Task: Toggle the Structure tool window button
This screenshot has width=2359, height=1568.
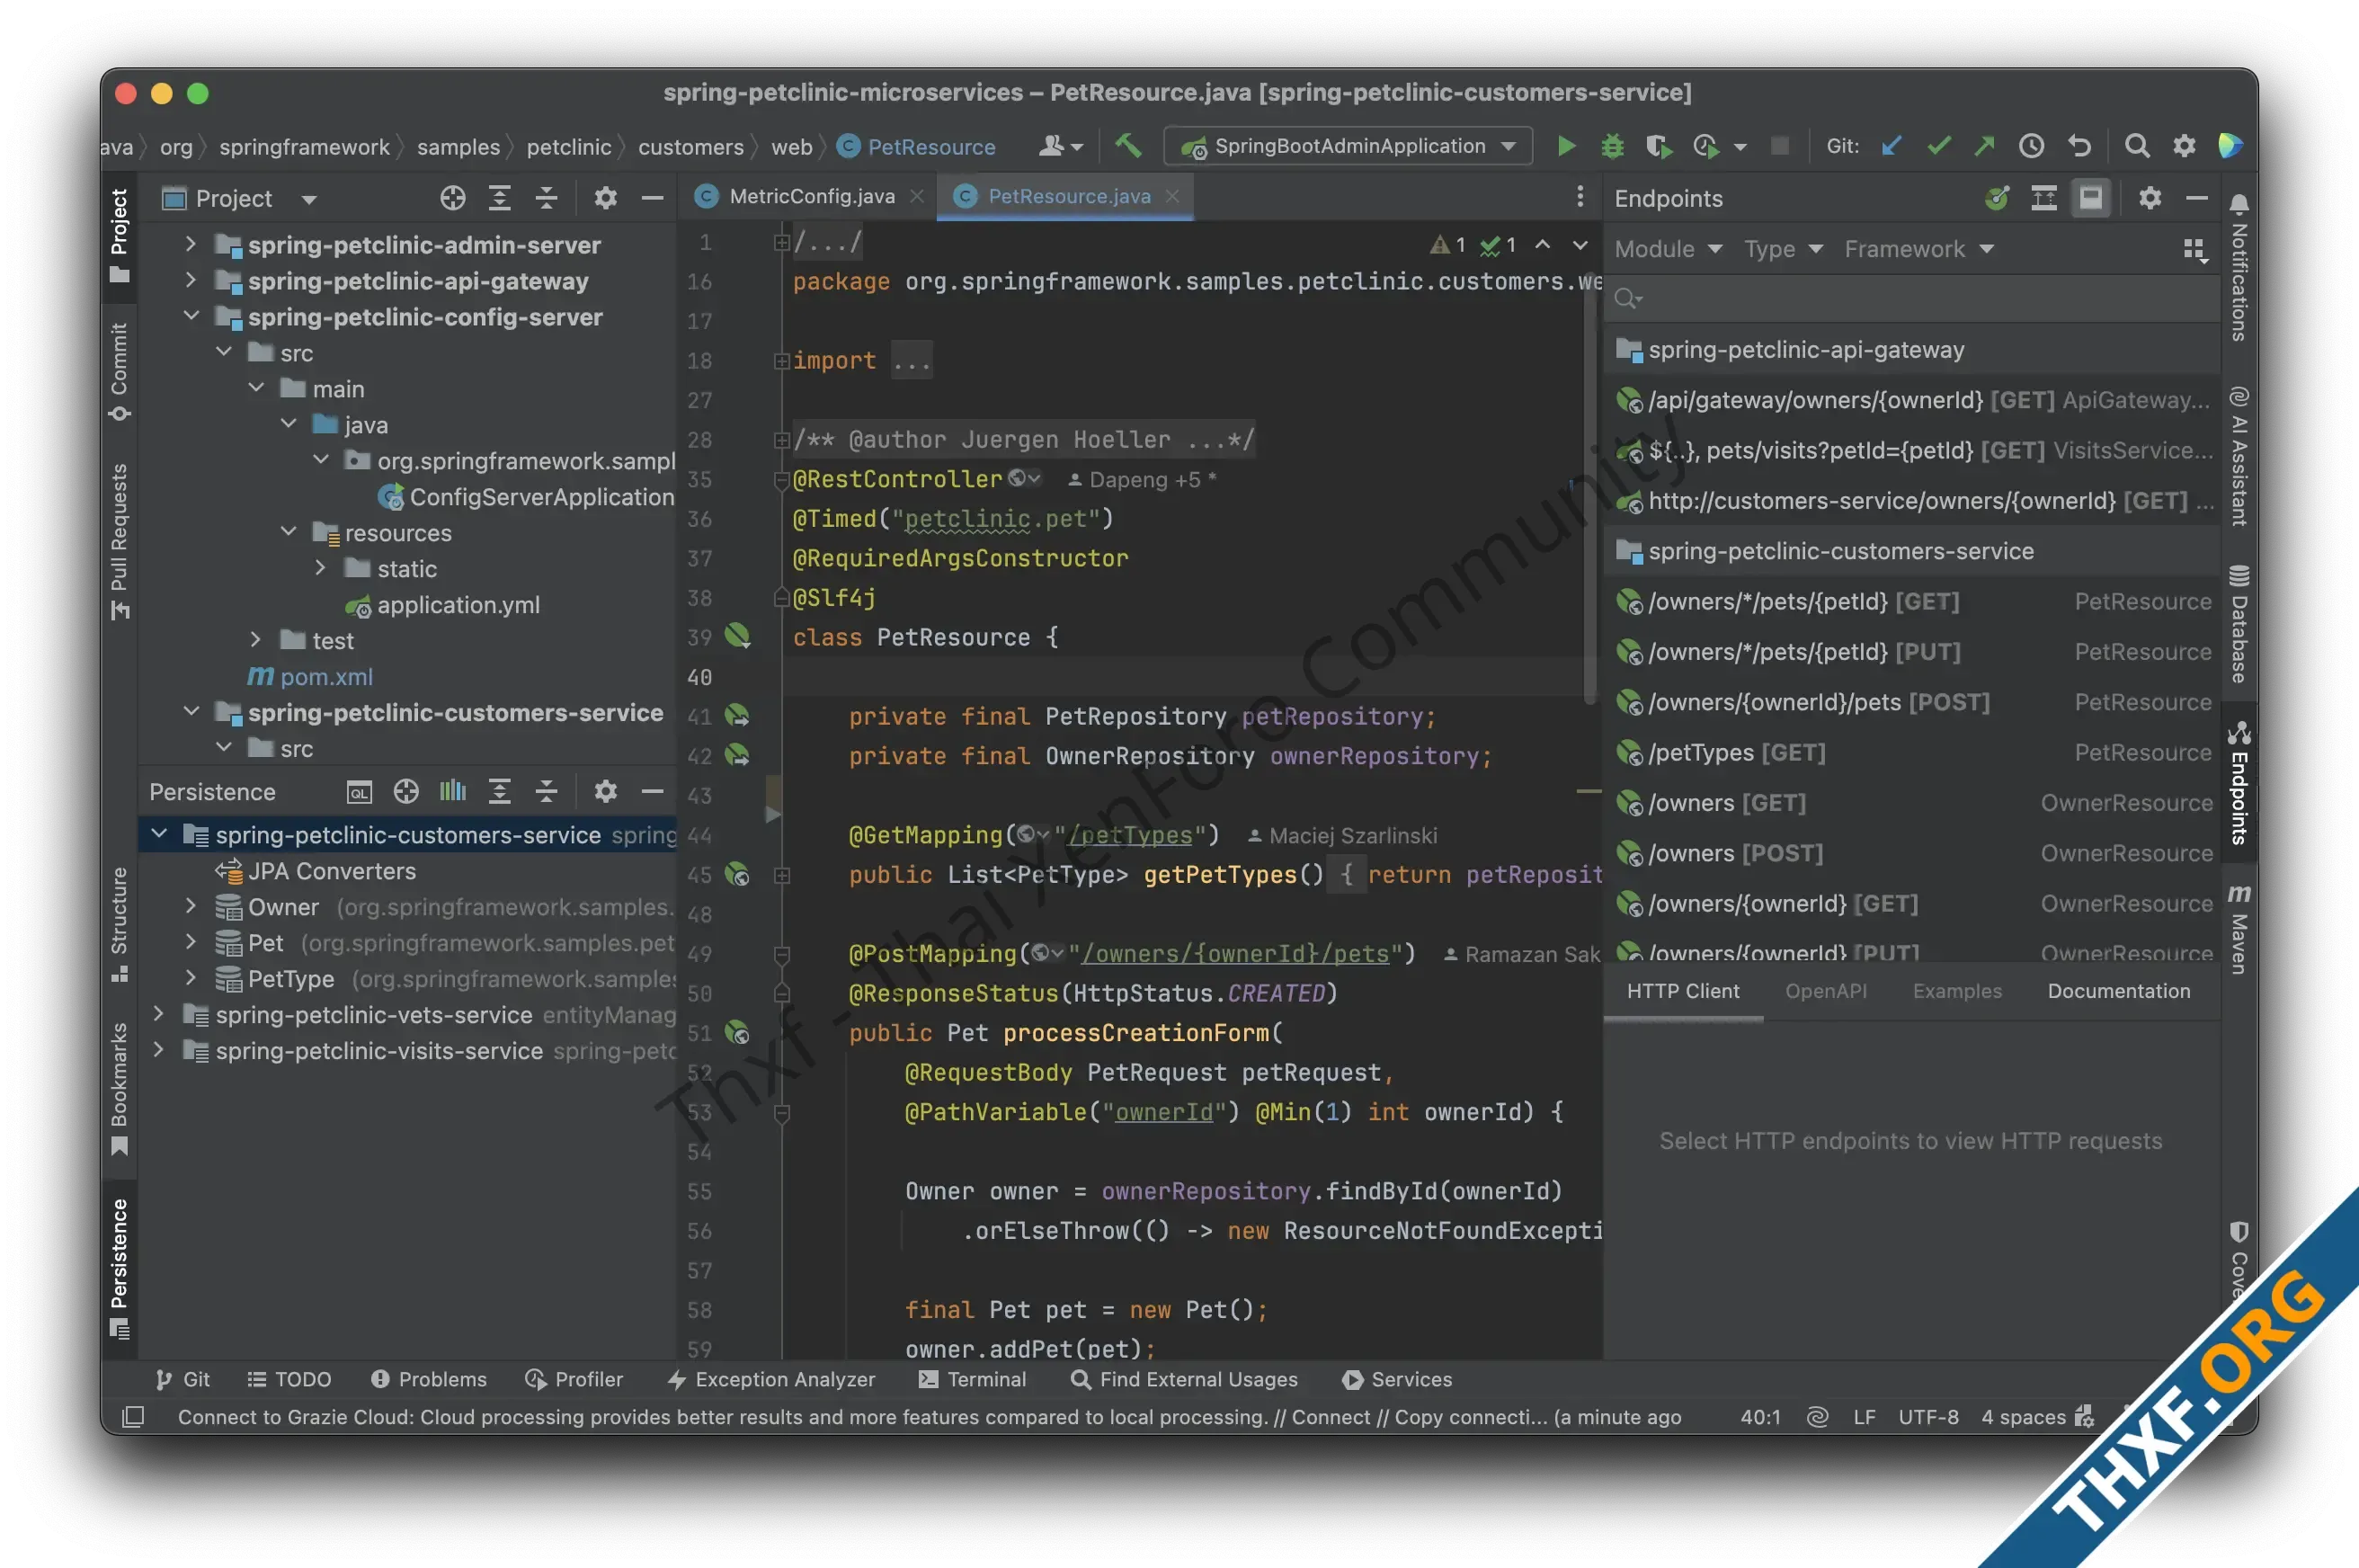Action: pos(119,924)
